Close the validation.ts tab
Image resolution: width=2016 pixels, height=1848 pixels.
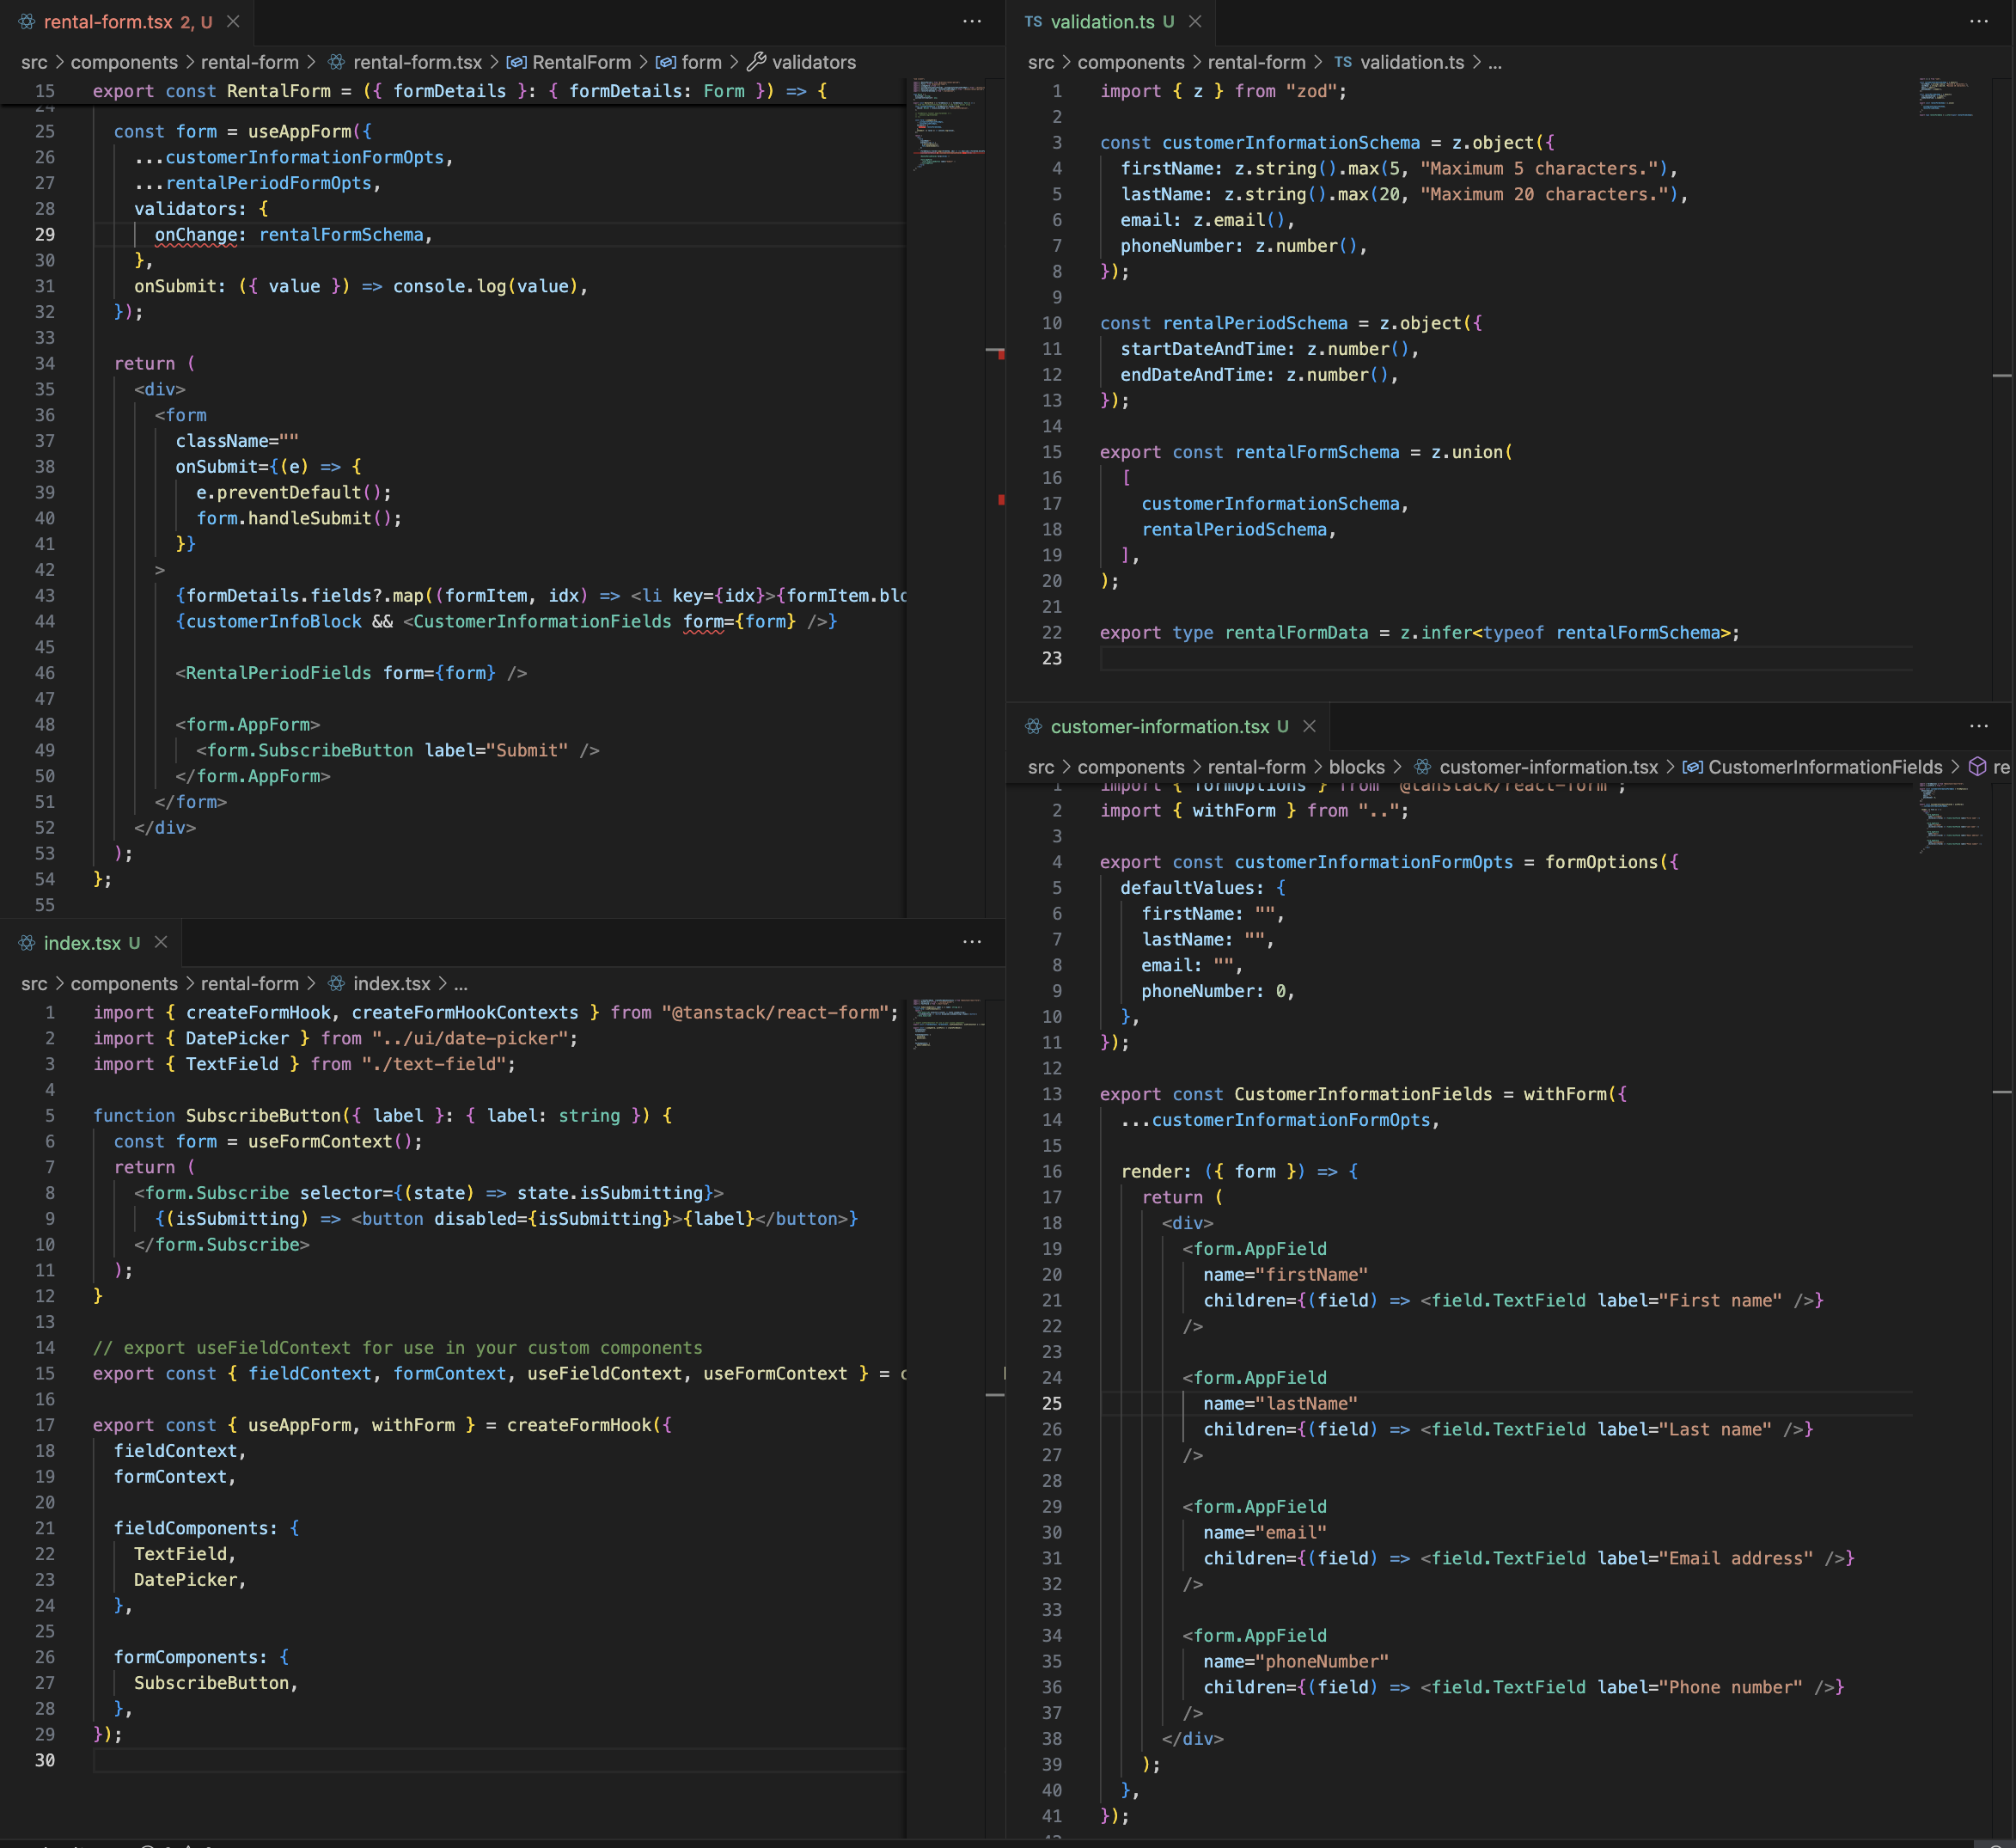pyautogui.click(x=1195, y=22)
